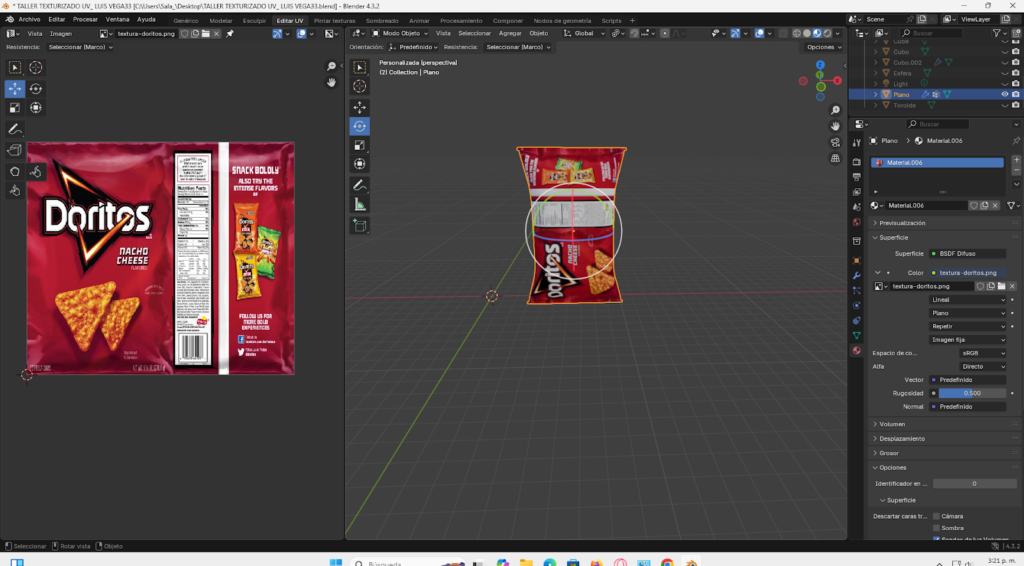This screenshot has height=566, width=1024.
Task: Switch to the Sombreado workspace tab
Action: [x=382, y=21]
